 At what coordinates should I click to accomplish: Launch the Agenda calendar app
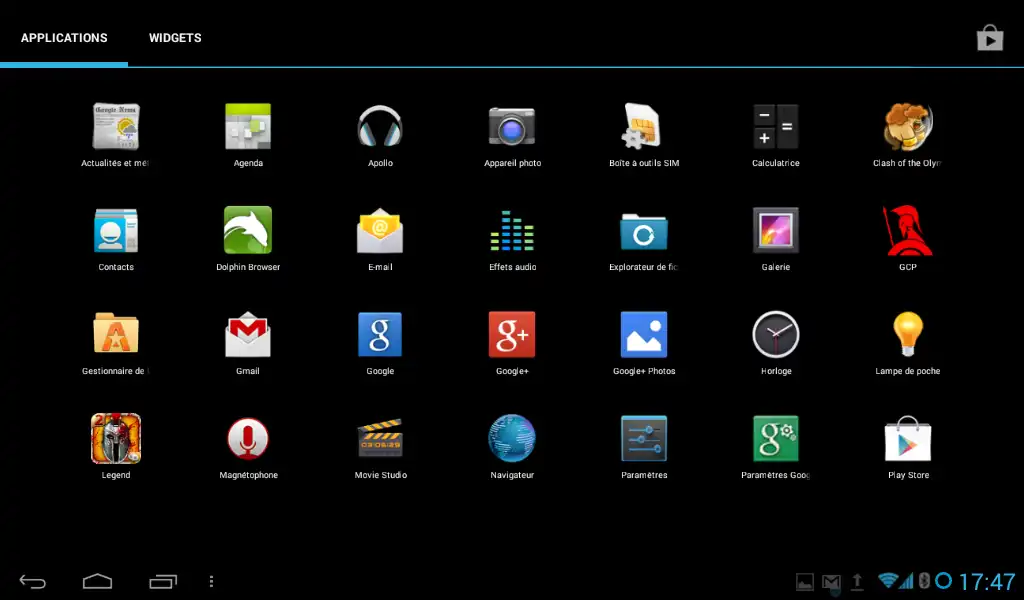(x=248, y=126)
